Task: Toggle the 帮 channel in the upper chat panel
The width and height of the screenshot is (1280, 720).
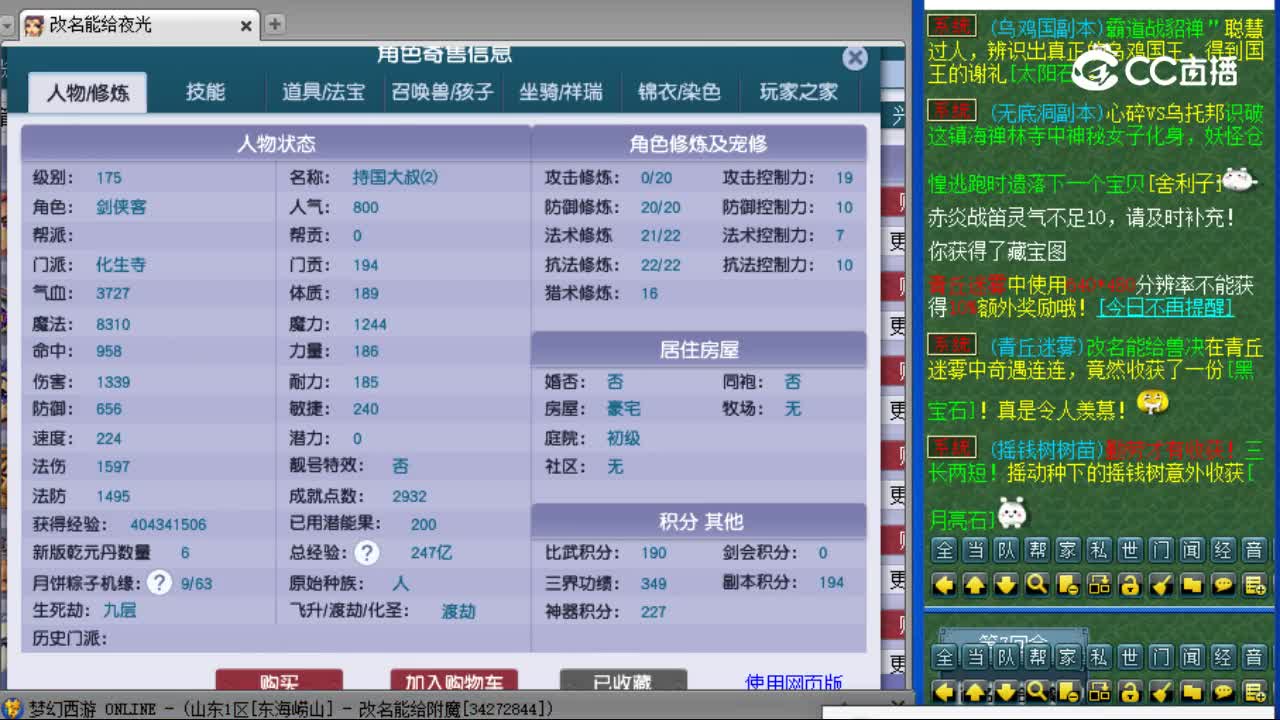Action: point(1037,550)
